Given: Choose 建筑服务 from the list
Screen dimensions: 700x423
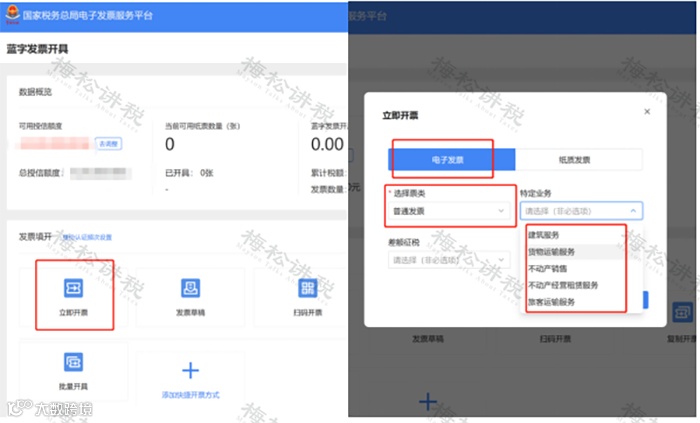Looking at the screenshot, I should pos(543,235).
